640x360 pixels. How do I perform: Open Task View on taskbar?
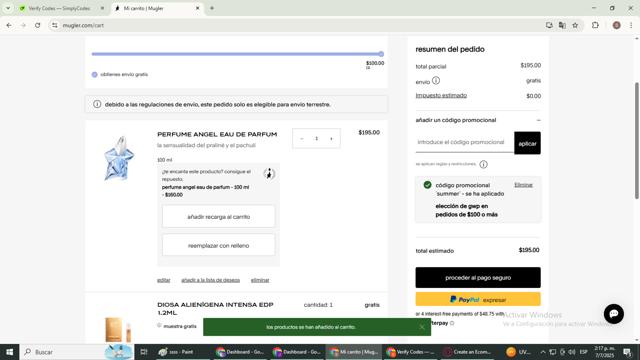[144, 352]
